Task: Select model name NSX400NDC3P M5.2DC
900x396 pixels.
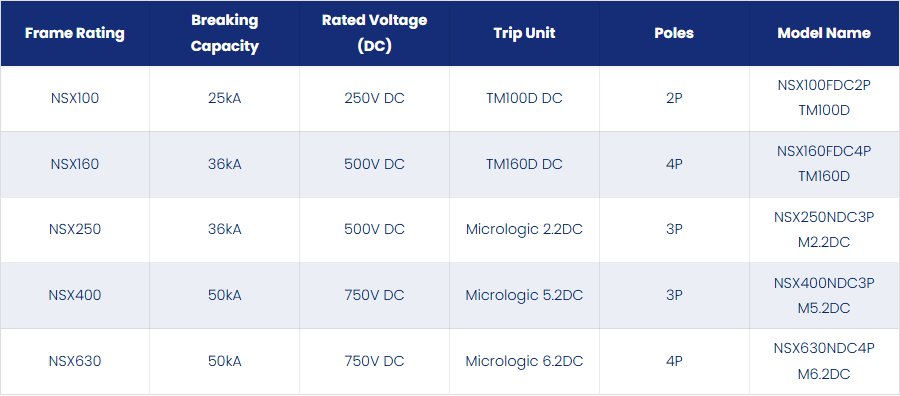Action: 824,296
